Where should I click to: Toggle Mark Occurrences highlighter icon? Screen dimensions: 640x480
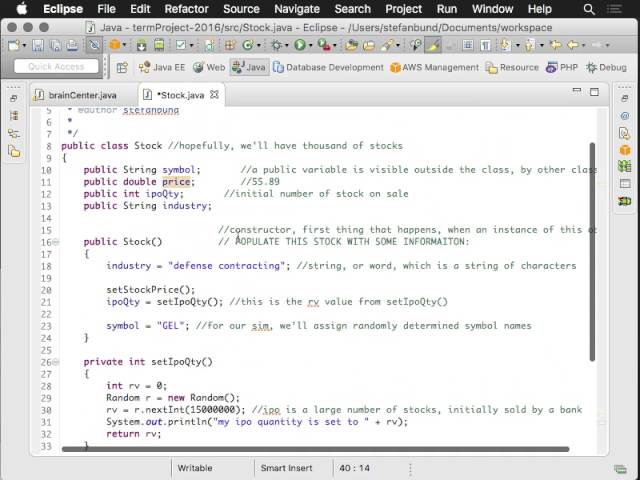(433, 44)
